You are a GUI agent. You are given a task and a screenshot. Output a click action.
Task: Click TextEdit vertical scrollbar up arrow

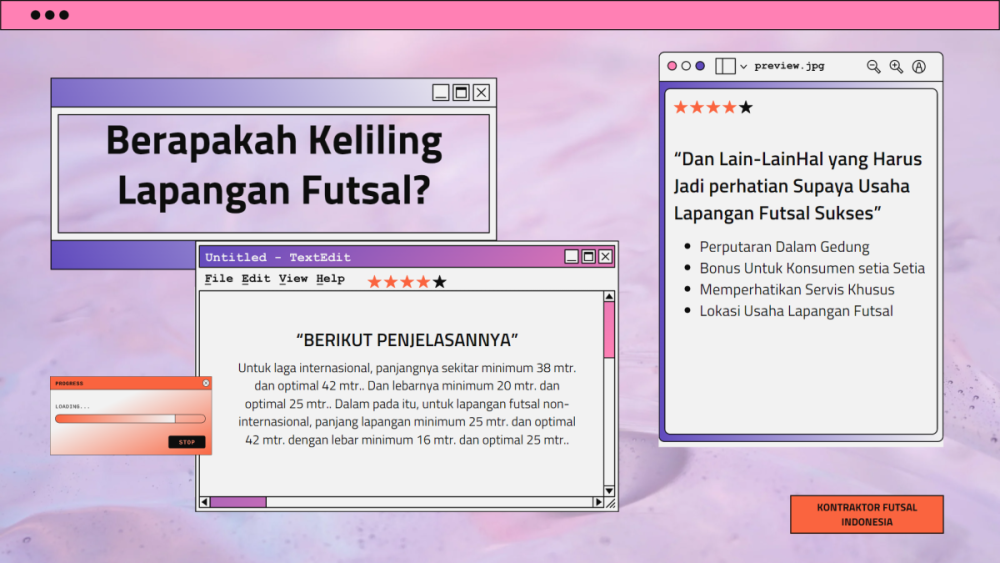pos(609,296)
